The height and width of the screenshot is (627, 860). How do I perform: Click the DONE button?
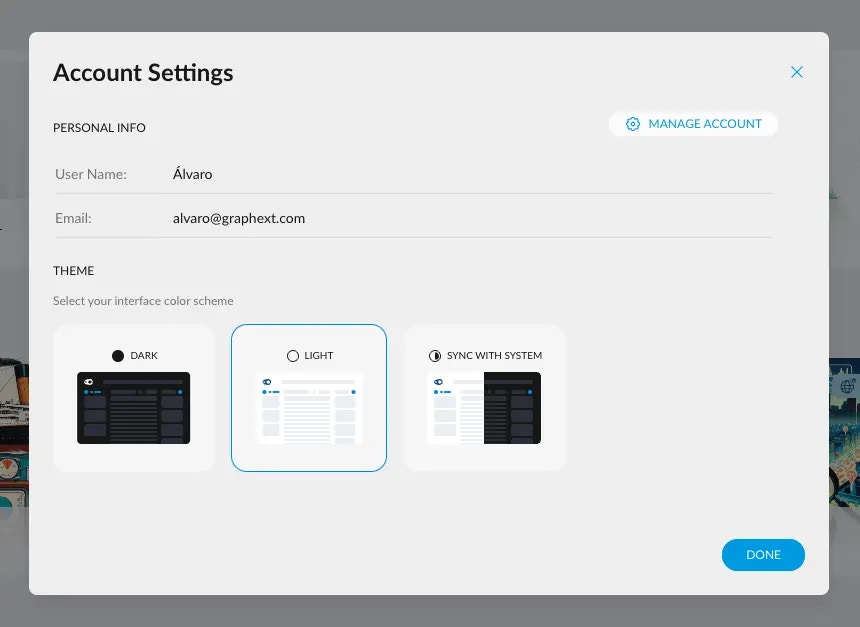(763, 555)
